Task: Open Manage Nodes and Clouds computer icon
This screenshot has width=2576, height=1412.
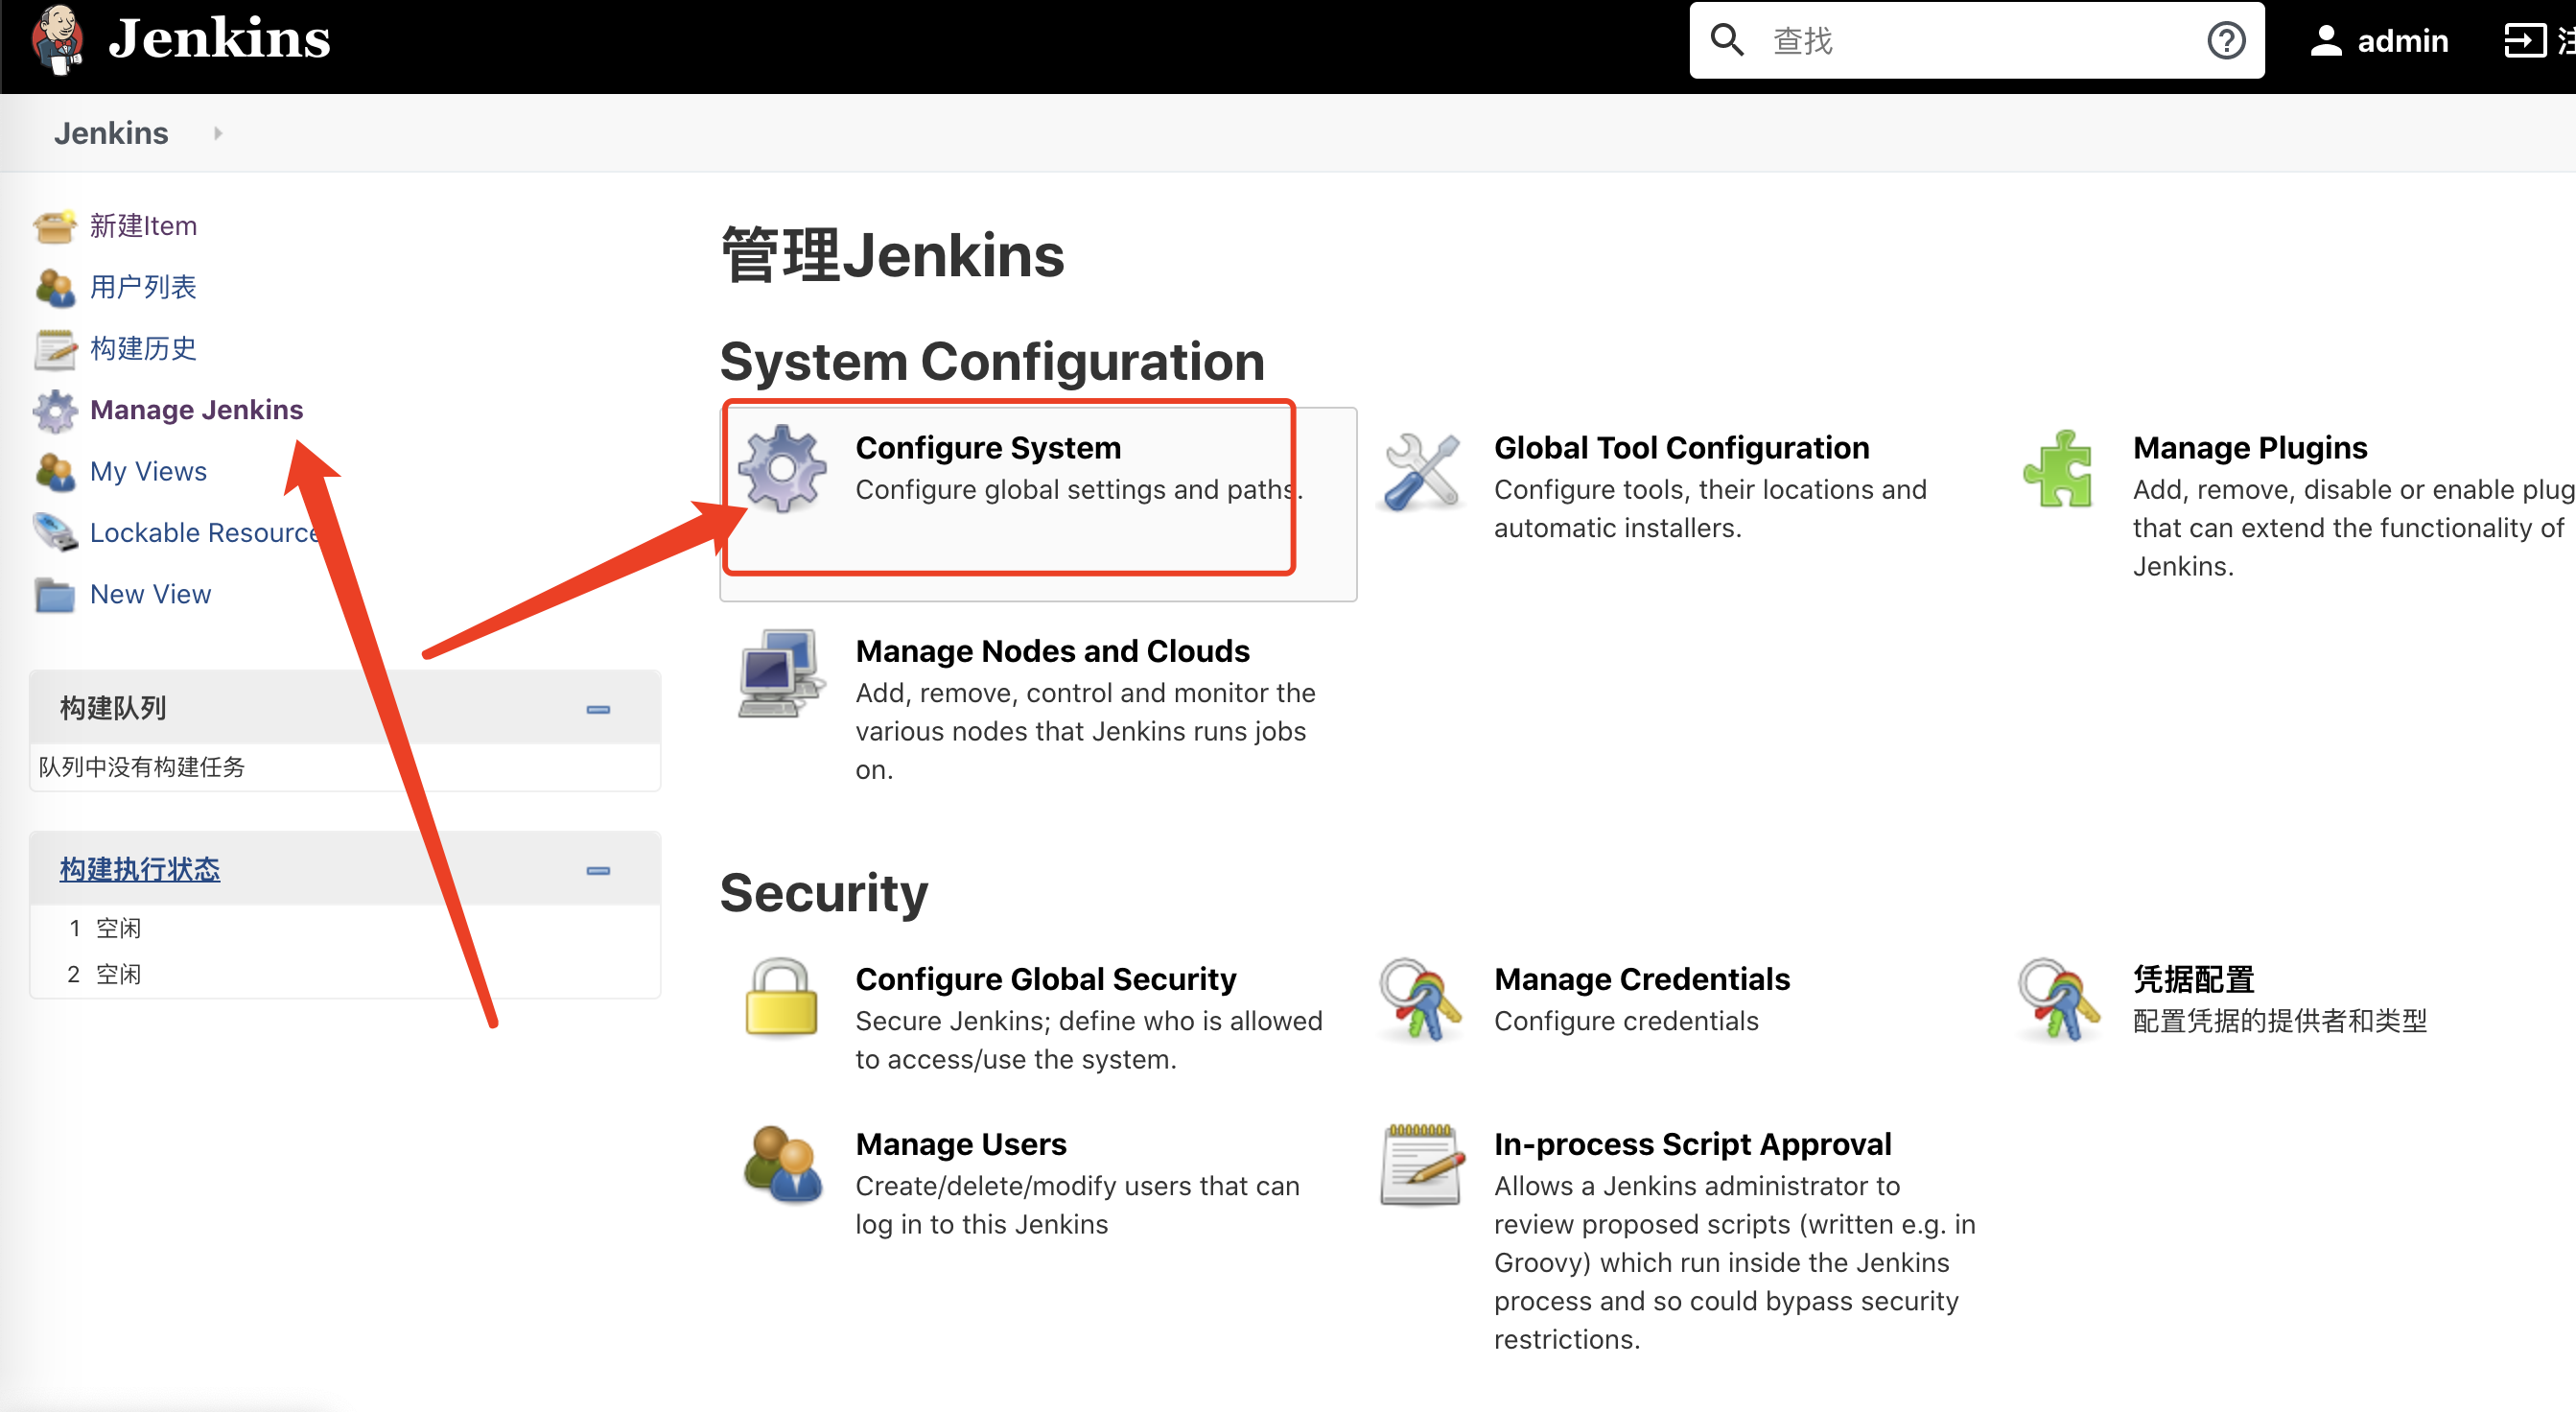Action: [x=781, y=673]
